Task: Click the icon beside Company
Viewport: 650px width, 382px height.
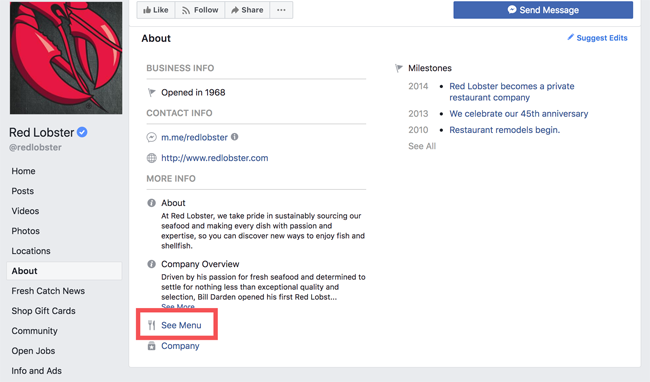Action: [152, 346]
